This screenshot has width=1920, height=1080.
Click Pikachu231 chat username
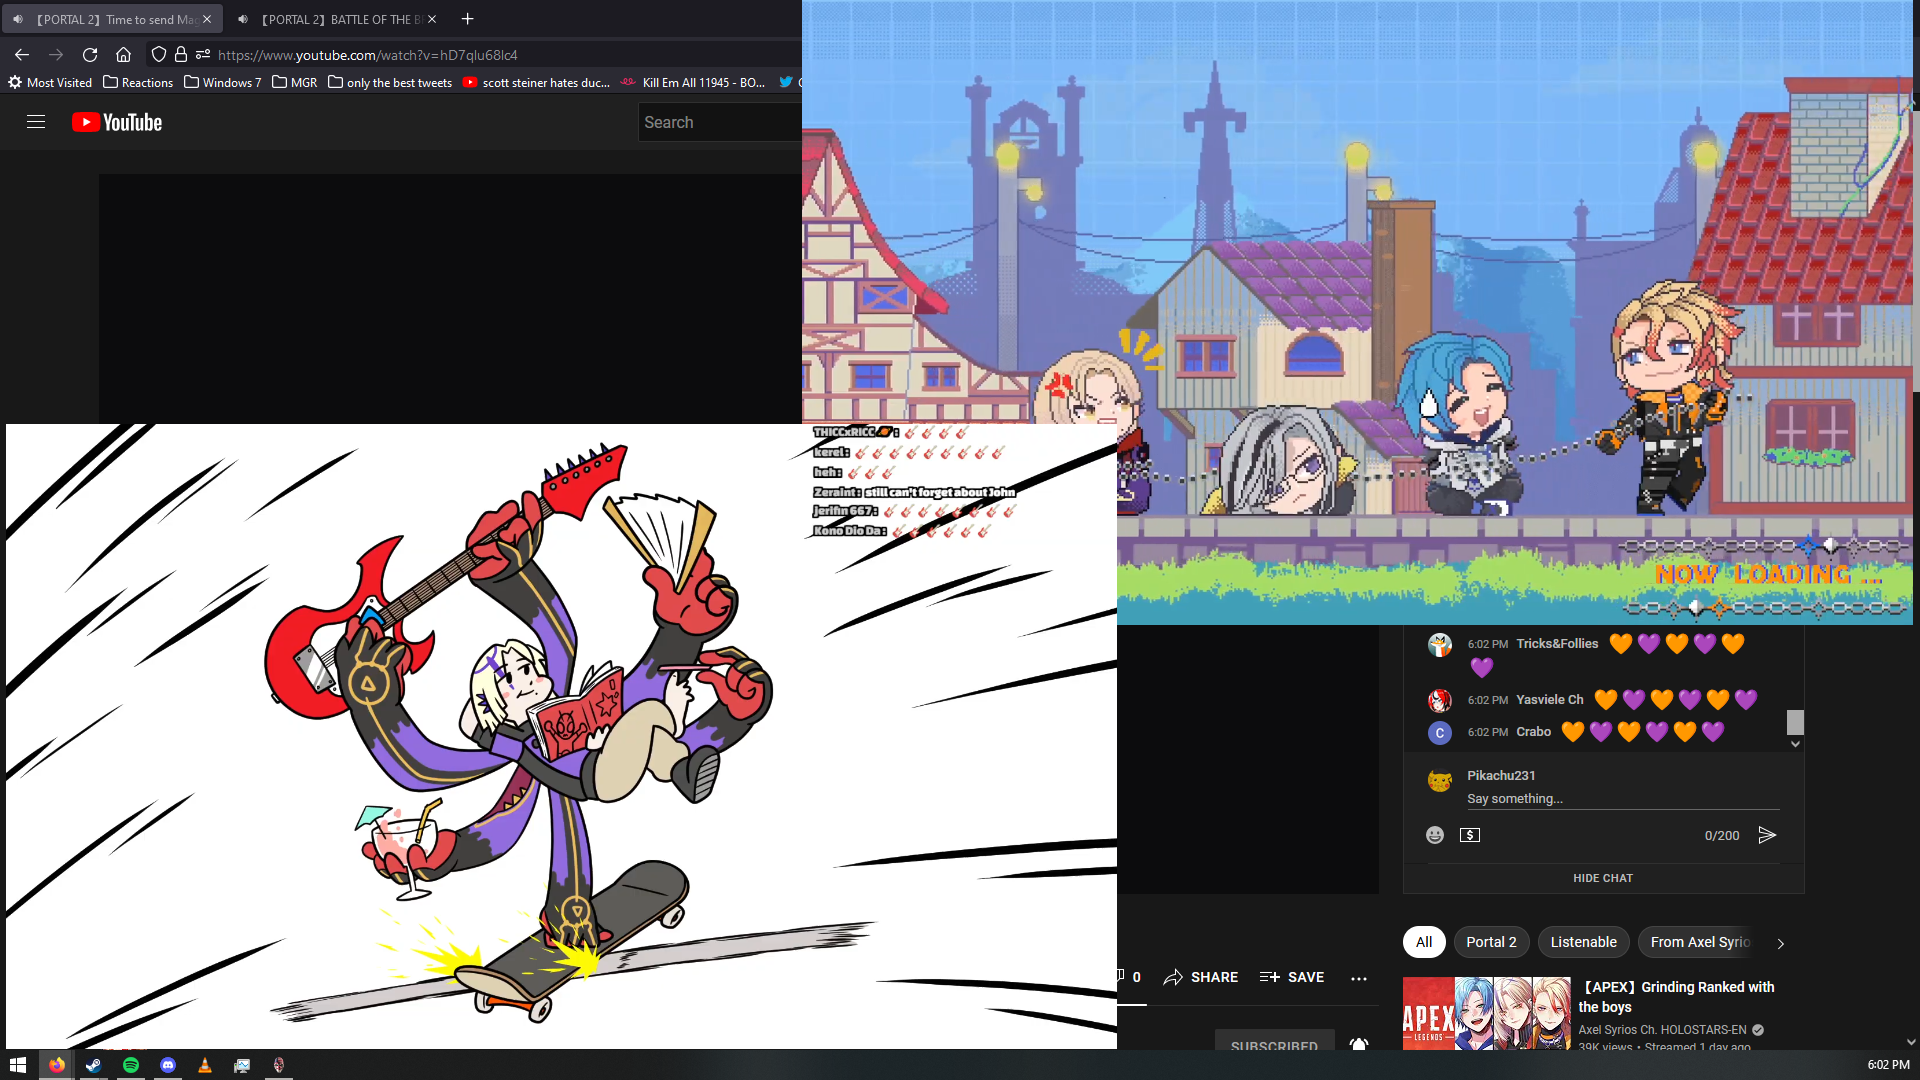pyautogui.click(x=1501, y=775)
